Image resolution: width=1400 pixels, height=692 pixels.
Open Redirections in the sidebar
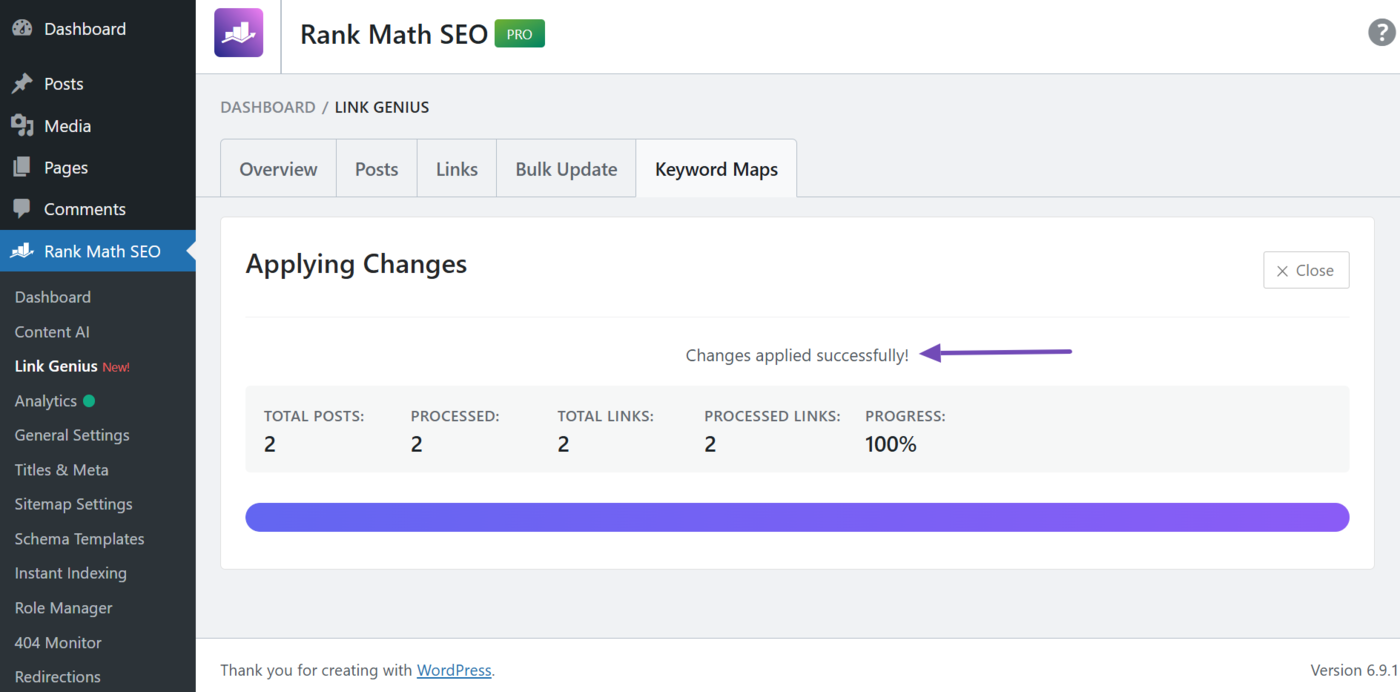point(58,677)
